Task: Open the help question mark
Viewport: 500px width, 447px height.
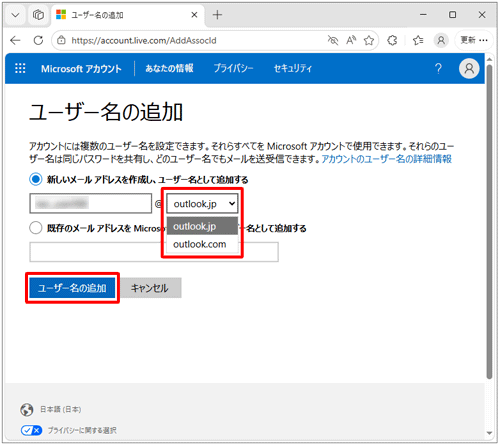Action: point(438,69)
